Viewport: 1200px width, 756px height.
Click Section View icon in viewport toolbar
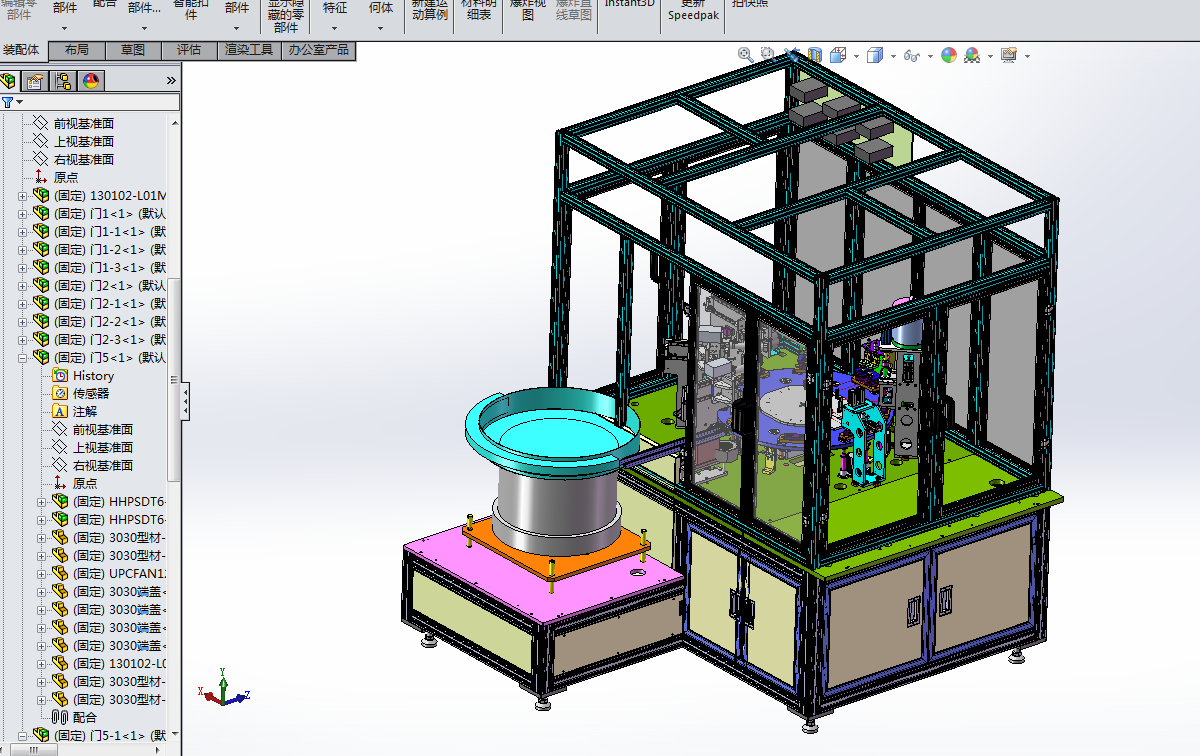(x=814, y=55)
